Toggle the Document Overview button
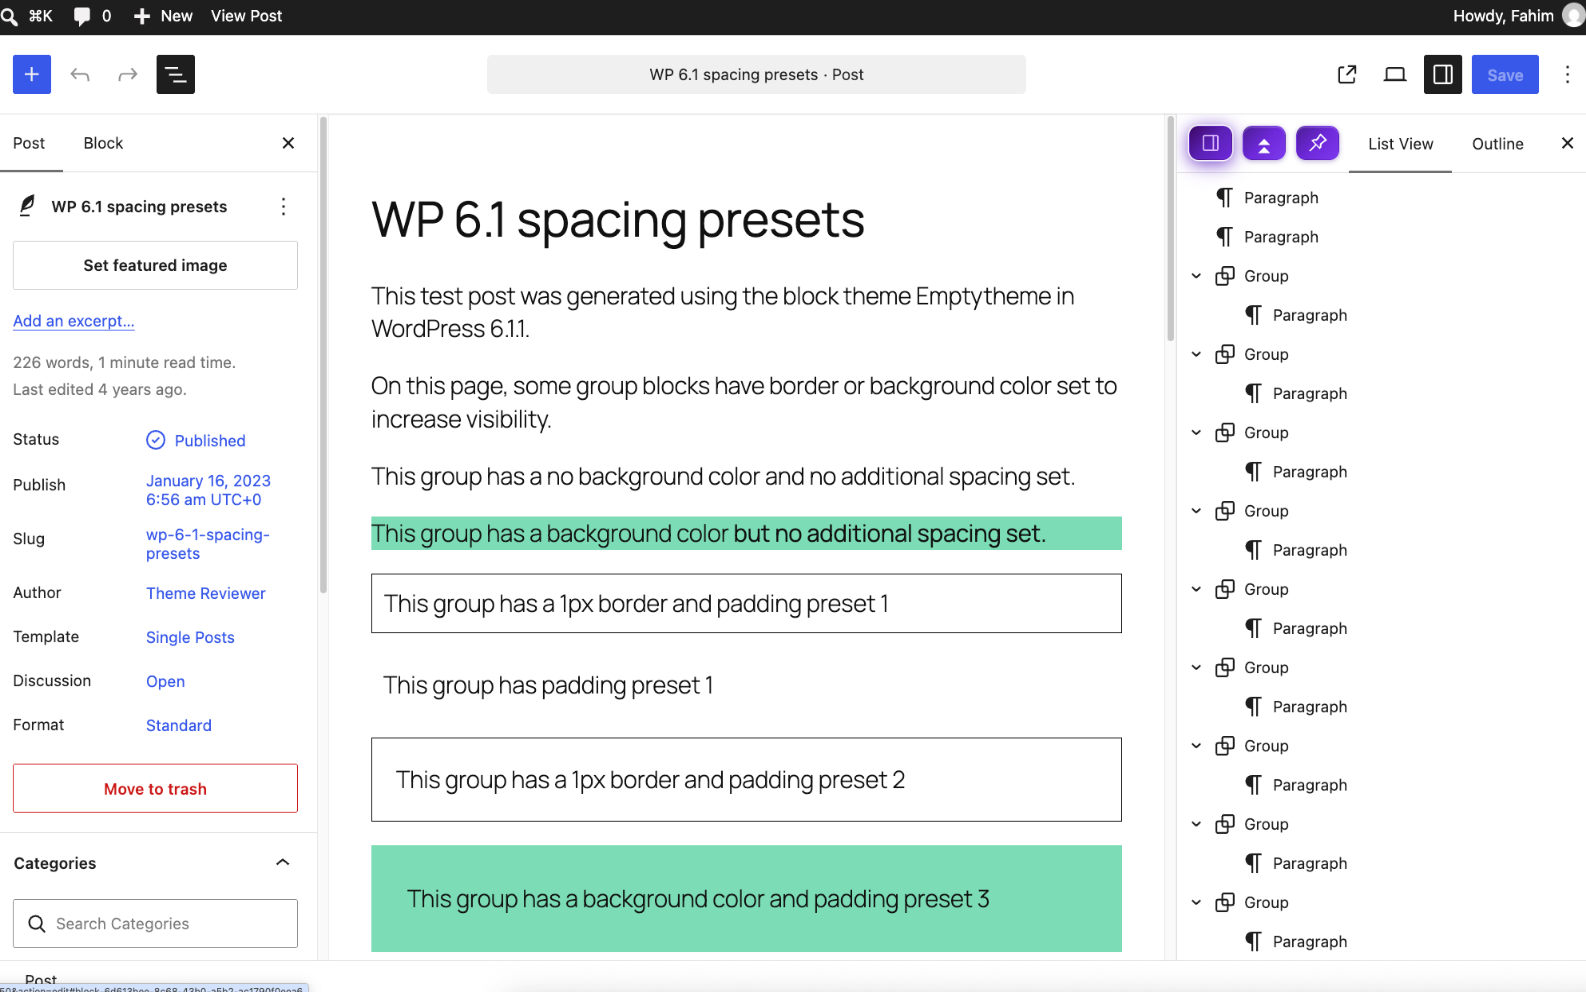1586x992 pixels. [176, 74]
